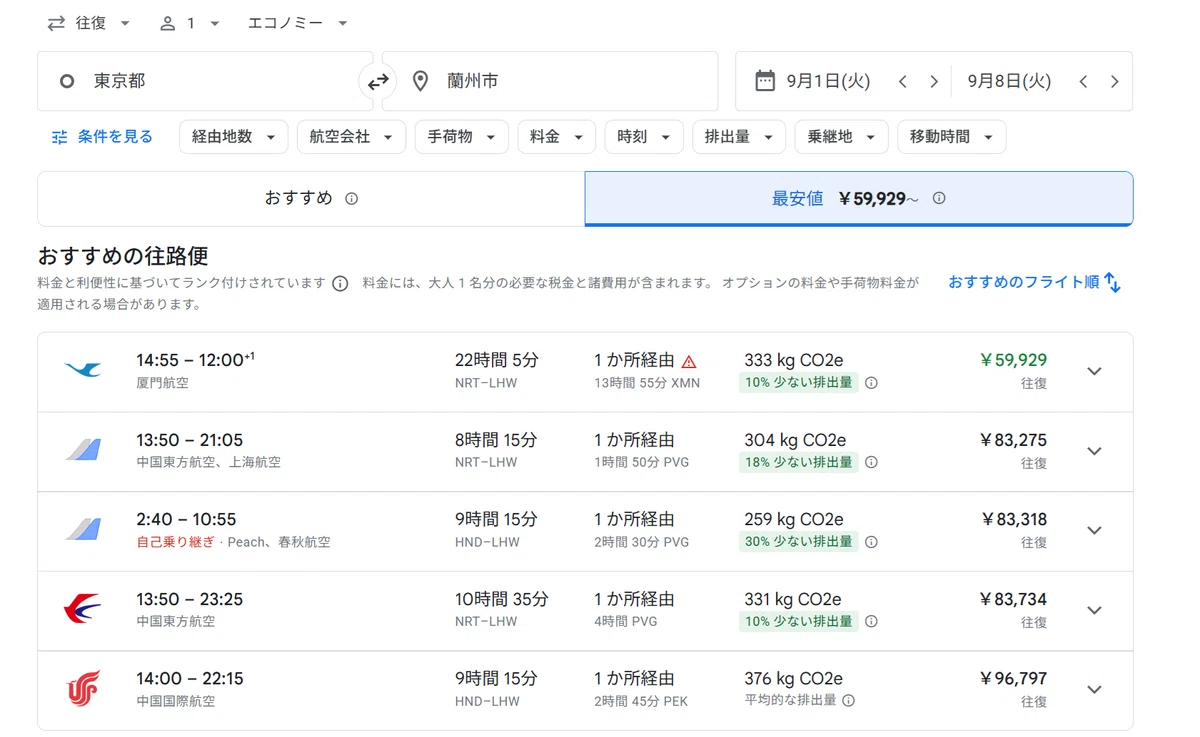Click info icon beside 最安値 price
The height and width of the screenshot is (737, 1200).
pyautogui.click(x=939, y=198)
